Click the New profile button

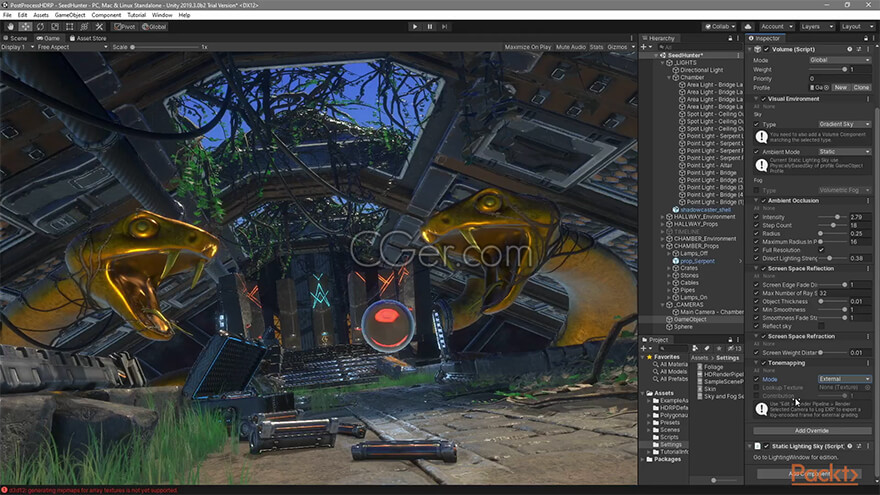tap(840, 88)
